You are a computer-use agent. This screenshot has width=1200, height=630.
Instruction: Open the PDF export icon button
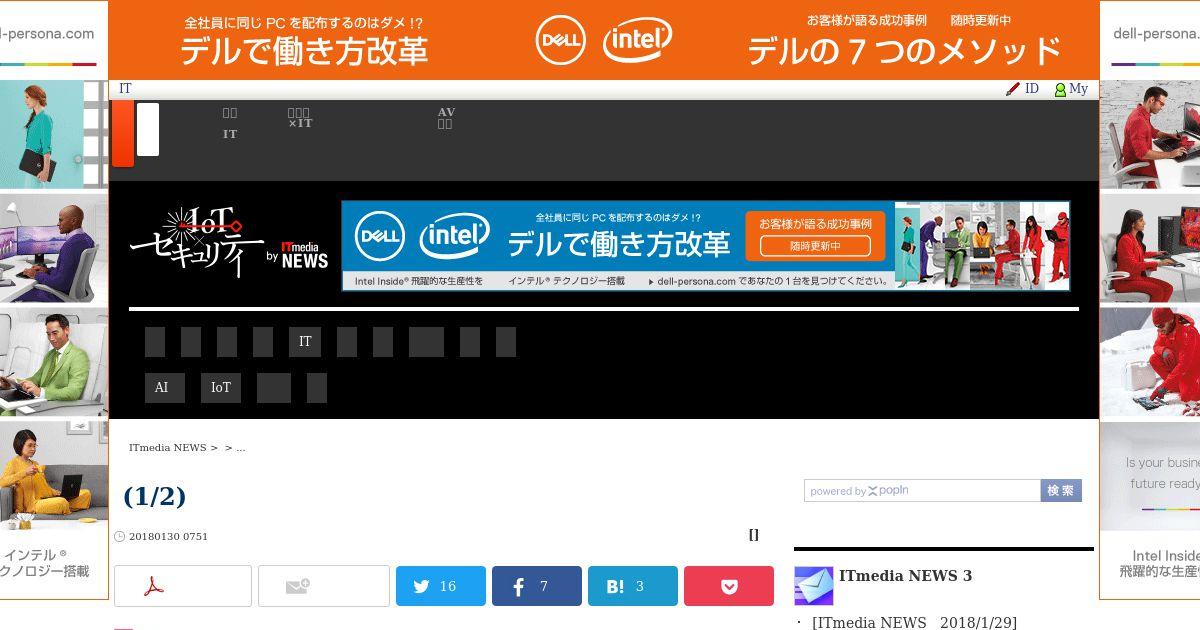(183, 586)
